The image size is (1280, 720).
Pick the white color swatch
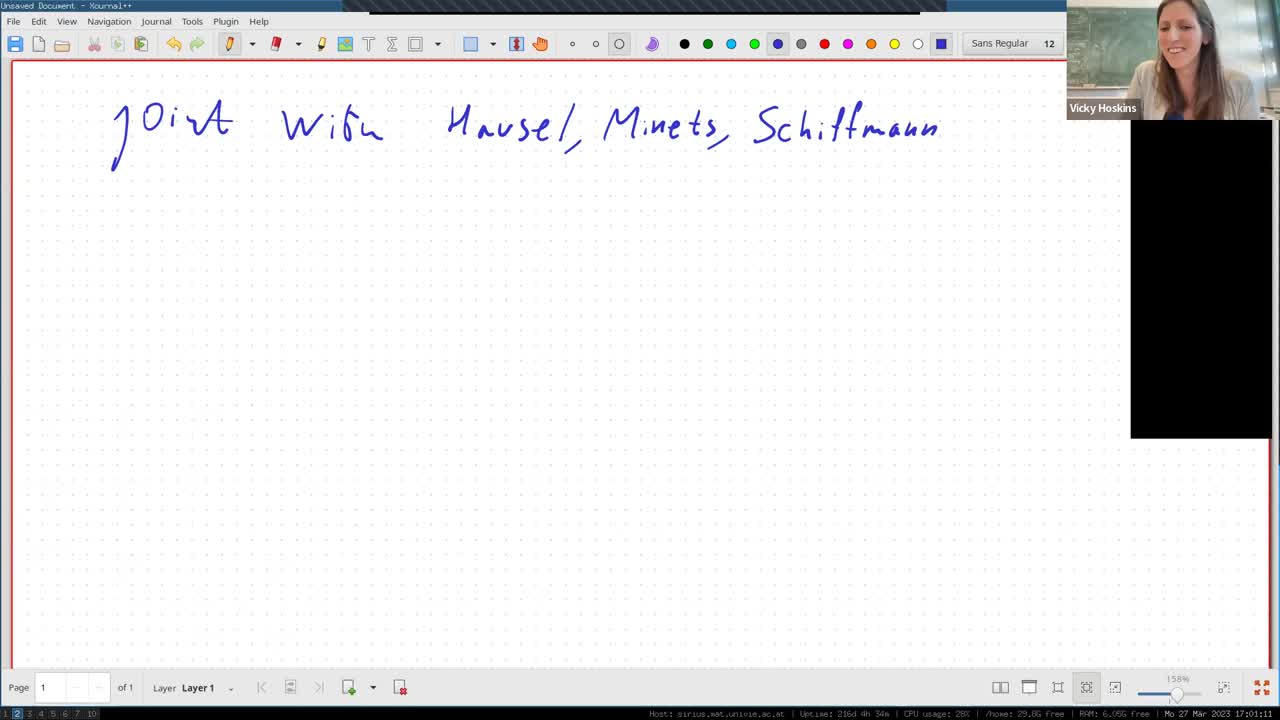(x=918, y=44)
